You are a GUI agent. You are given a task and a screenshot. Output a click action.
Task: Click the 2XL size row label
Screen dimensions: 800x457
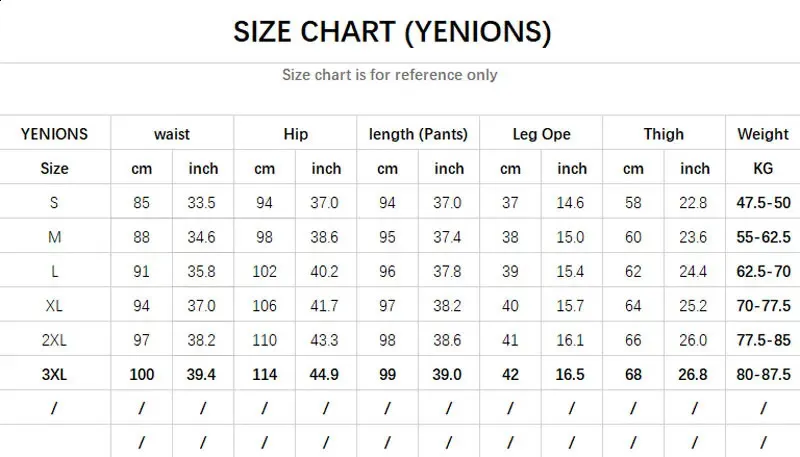(x=54, y=340)
